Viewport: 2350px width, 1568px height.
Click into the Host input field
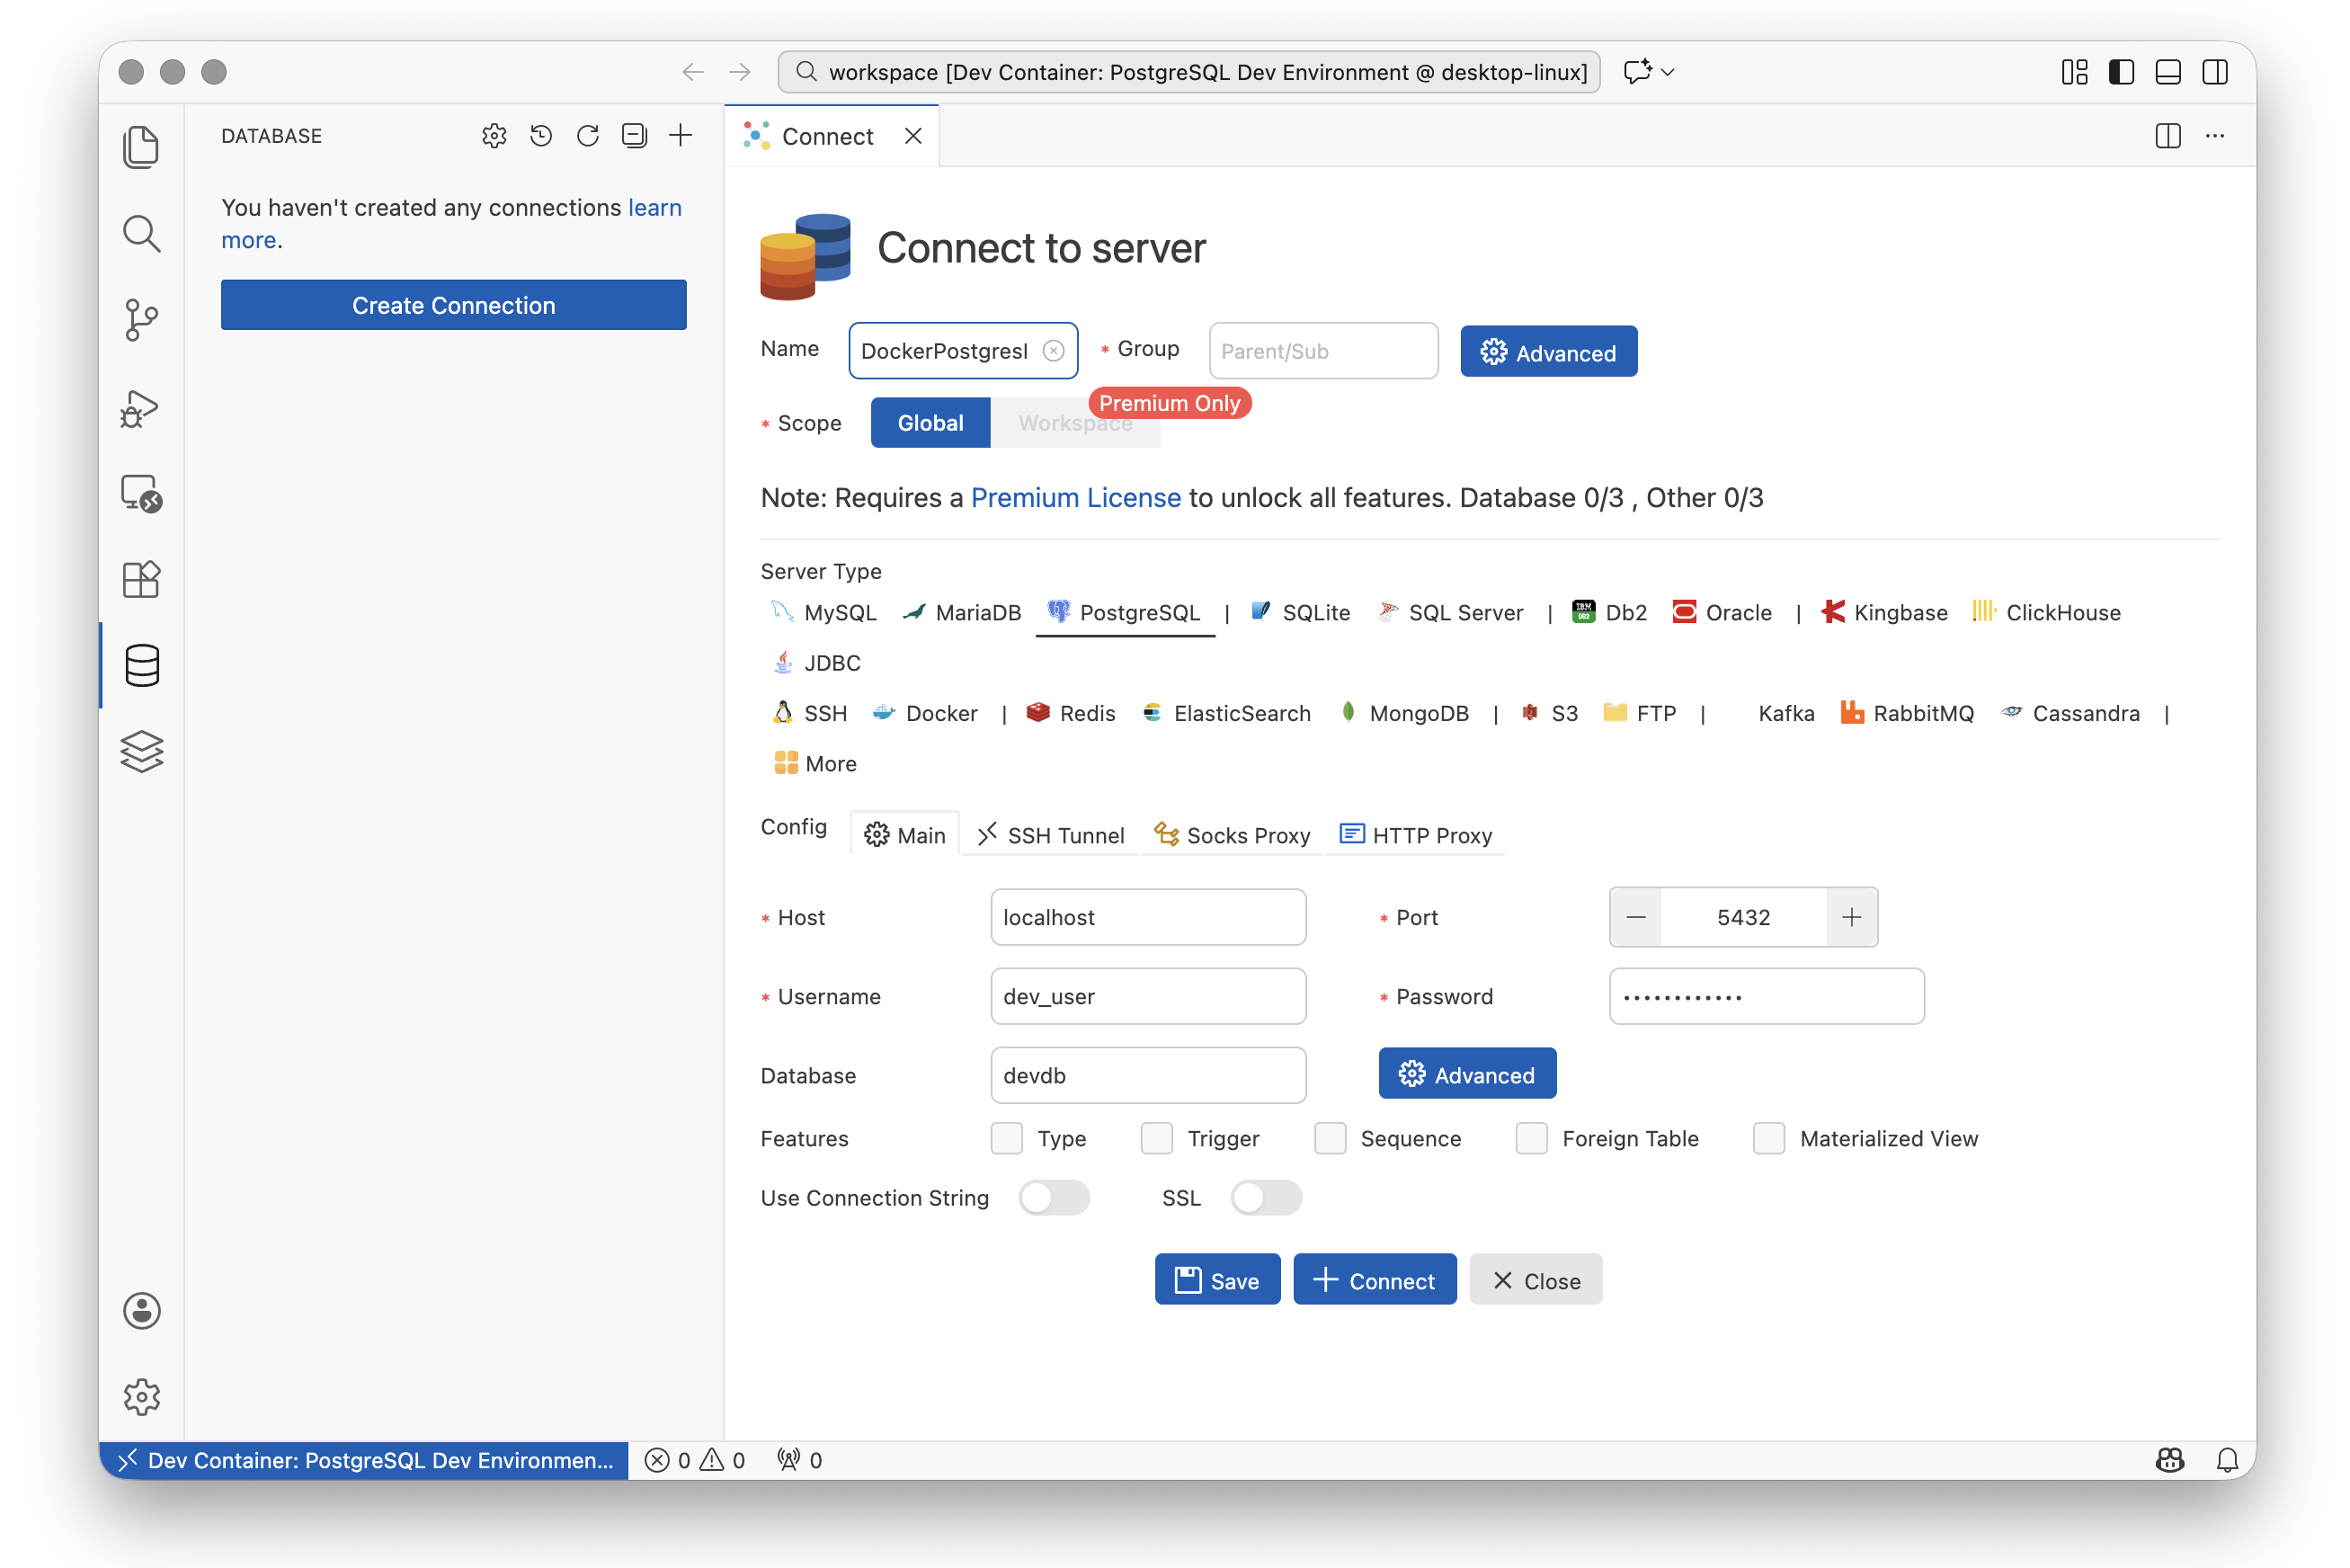(x=1147, y=917)
